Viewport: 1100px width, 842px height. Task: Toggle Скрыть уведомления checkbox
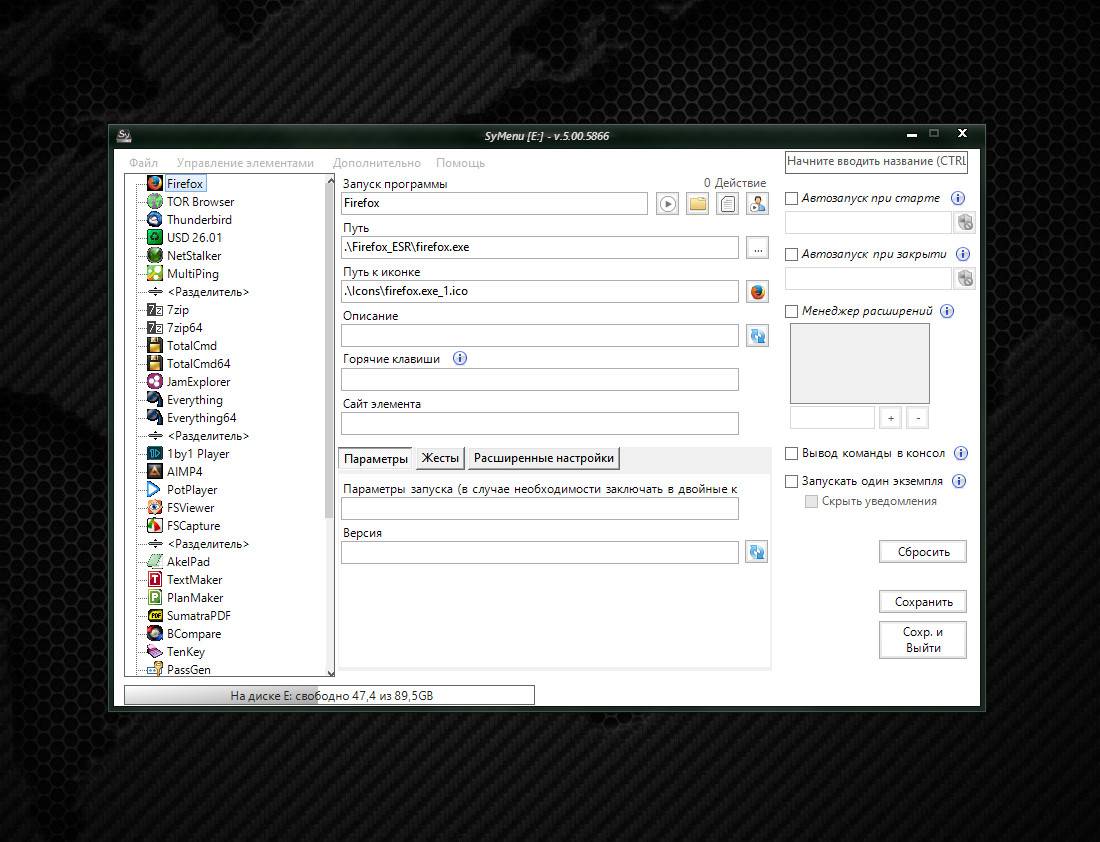coord(811,501)
